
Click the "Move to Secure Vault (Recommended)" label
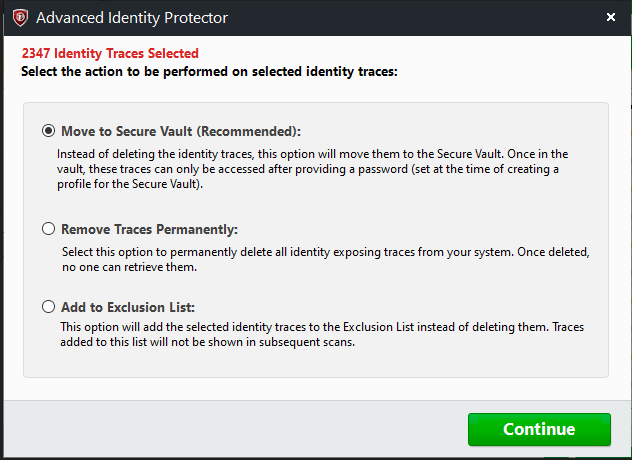[x=180, y=131]
